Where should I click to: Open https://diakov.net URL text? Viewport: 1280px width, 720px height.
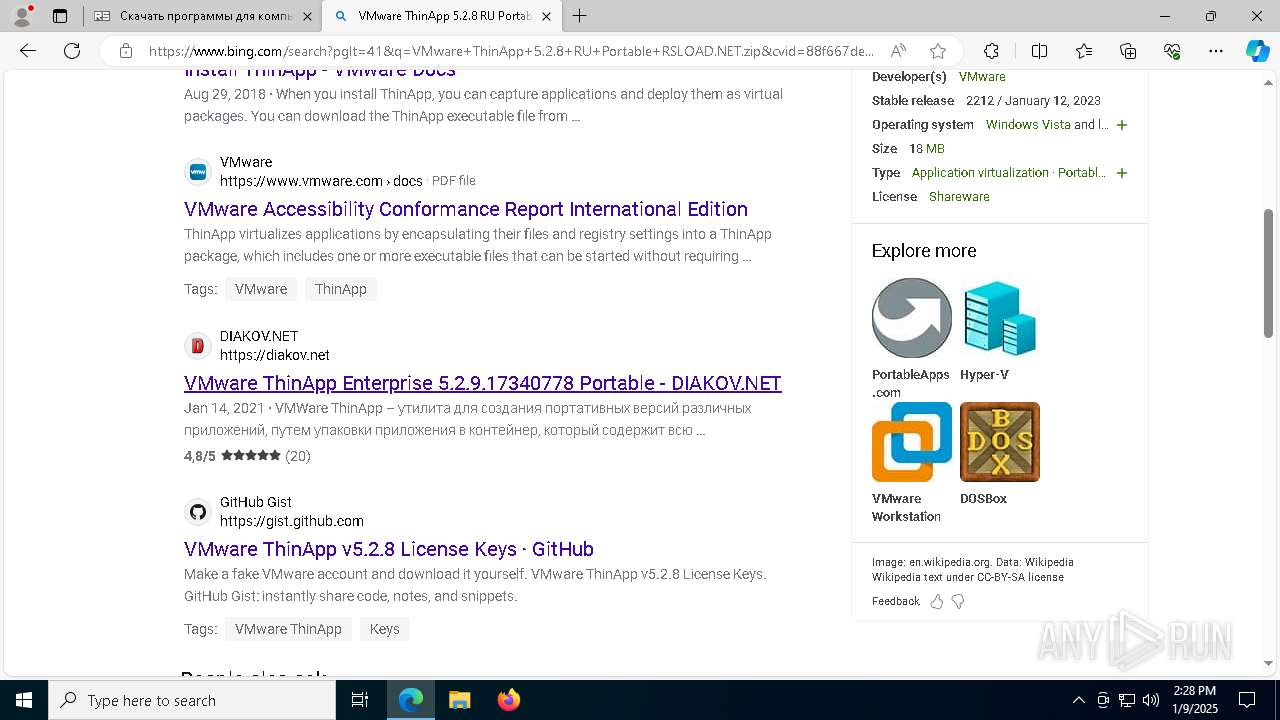[x=275, y=355]
